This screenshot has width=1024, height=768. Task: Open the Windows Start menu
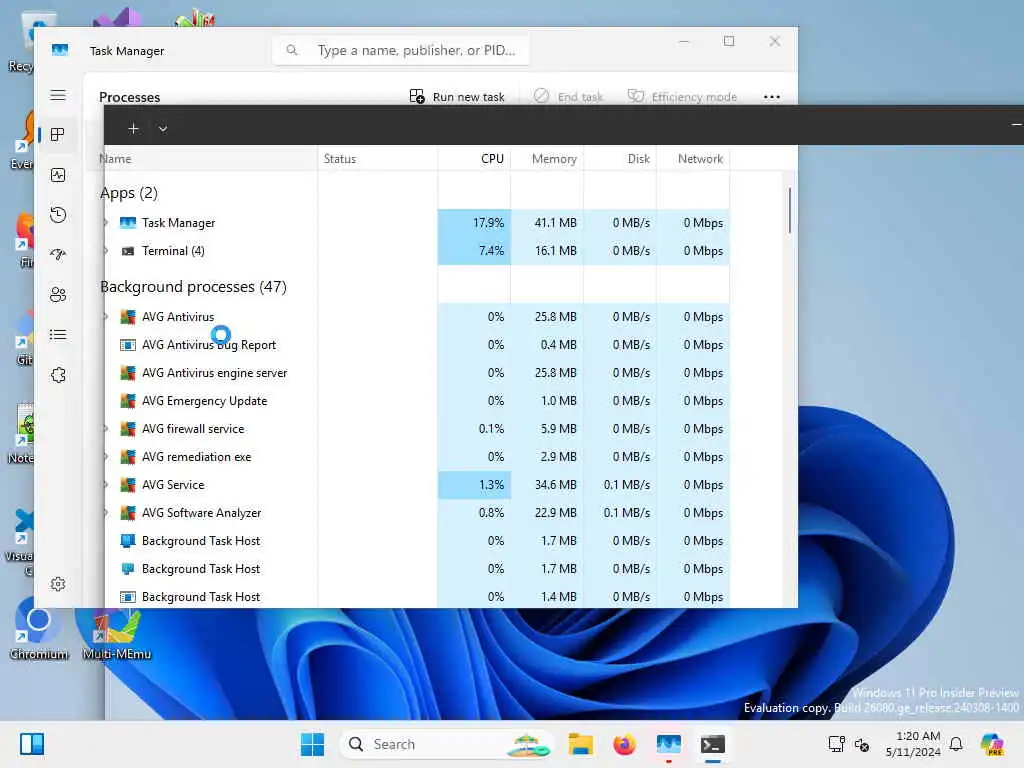[312, 744]
